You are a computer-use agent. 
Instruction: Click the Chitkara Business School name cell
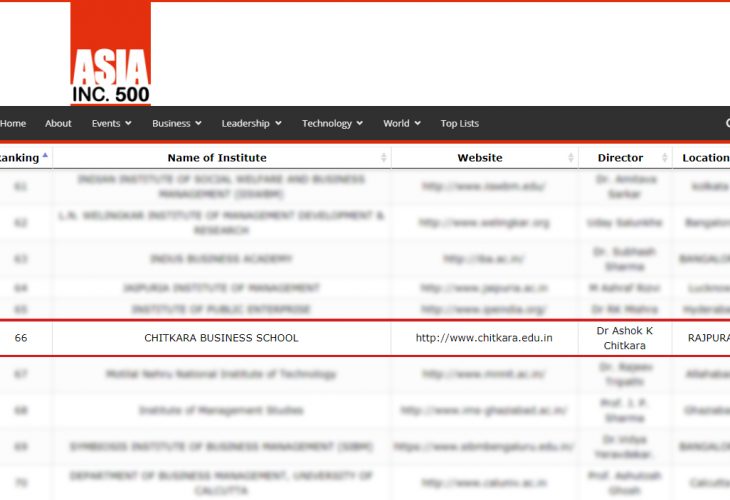coord(221,338)
